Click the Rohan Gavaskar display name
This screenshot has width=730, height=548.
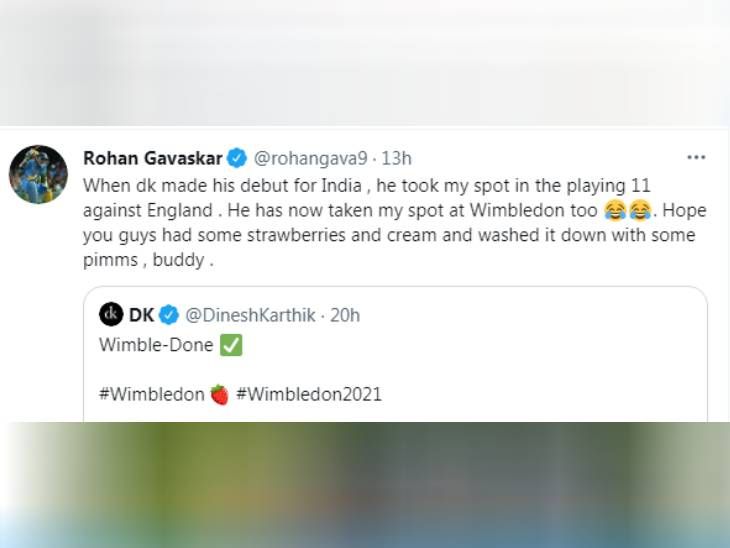point(153,158)
